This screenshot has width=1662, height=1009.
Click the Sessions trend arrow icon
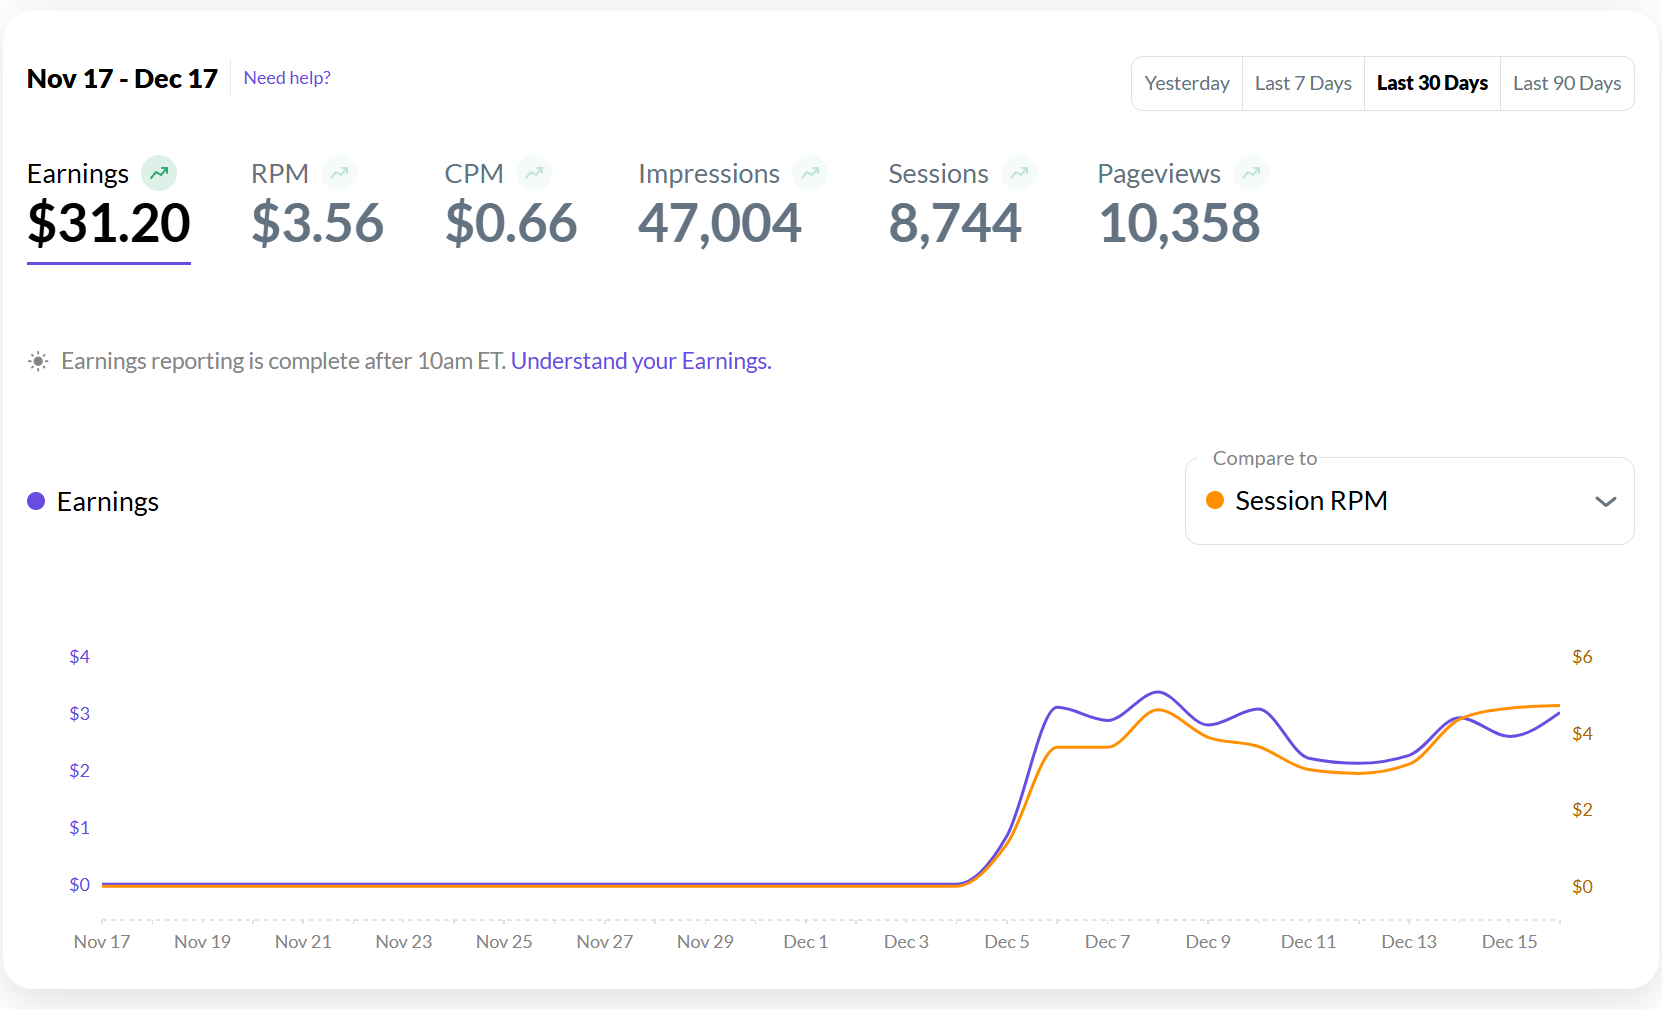(x=1018, y=173)
